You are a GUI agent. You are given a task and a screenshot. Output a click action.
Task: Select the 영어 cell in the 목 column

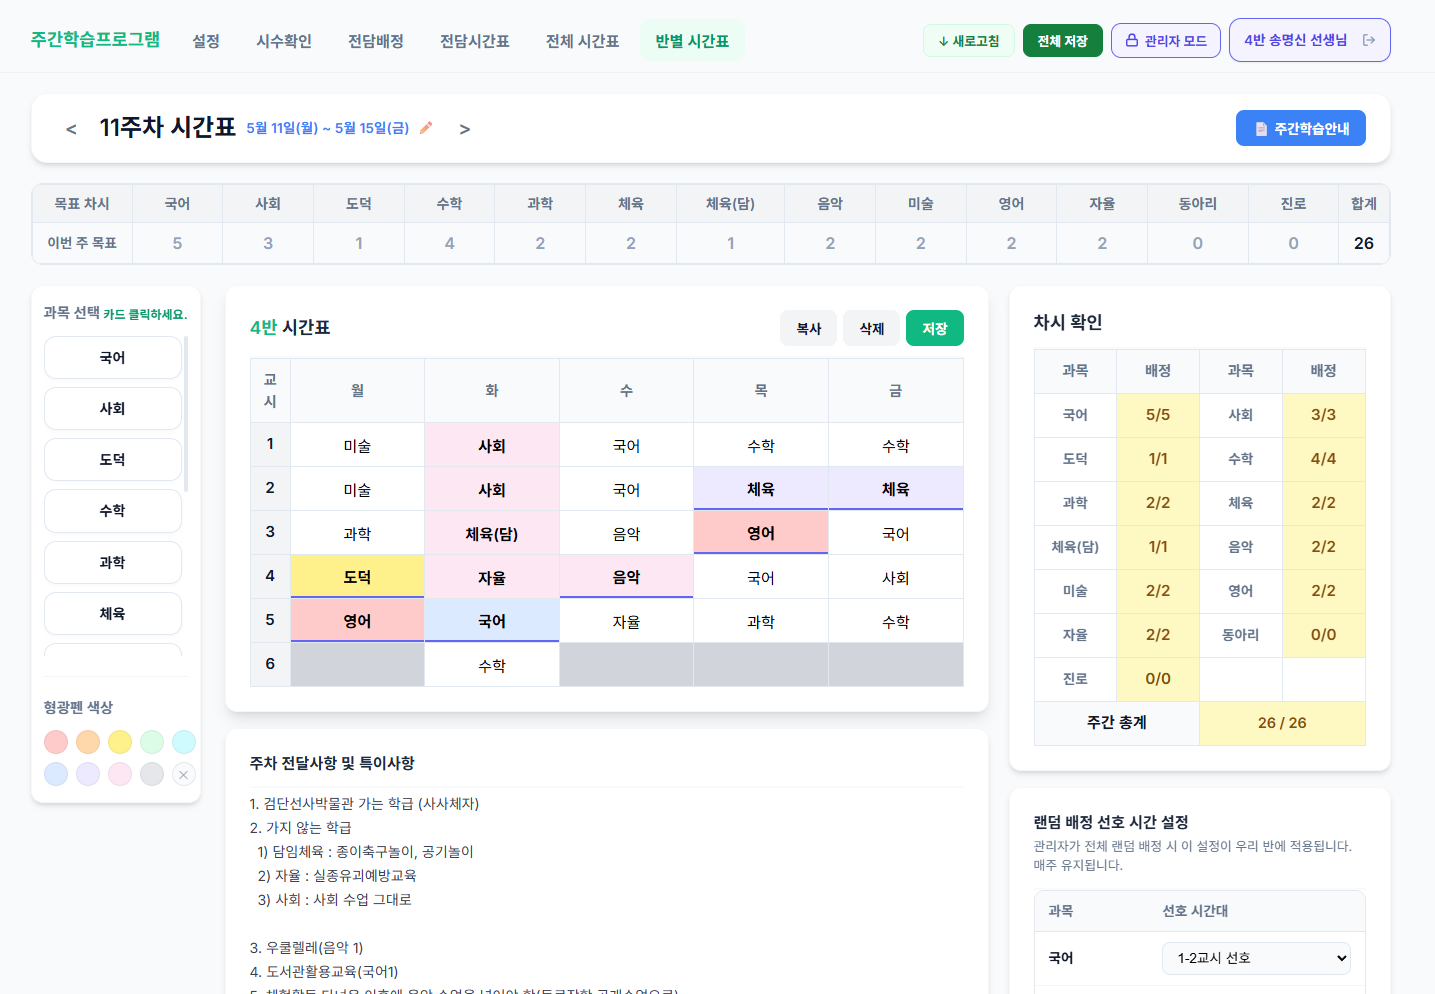click(761, 533)
